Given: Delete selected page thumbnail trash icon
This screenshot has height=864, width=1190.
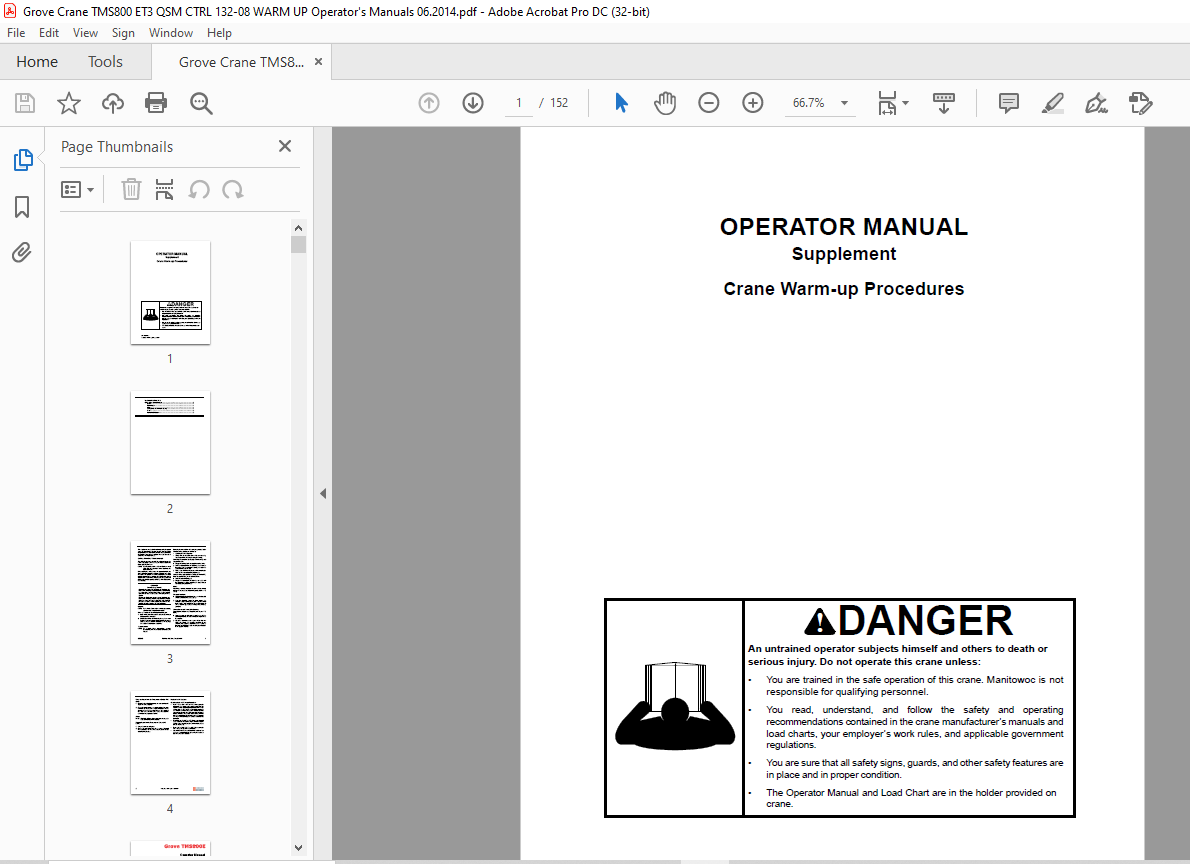Looking at the screenshot, I should 131,189.
